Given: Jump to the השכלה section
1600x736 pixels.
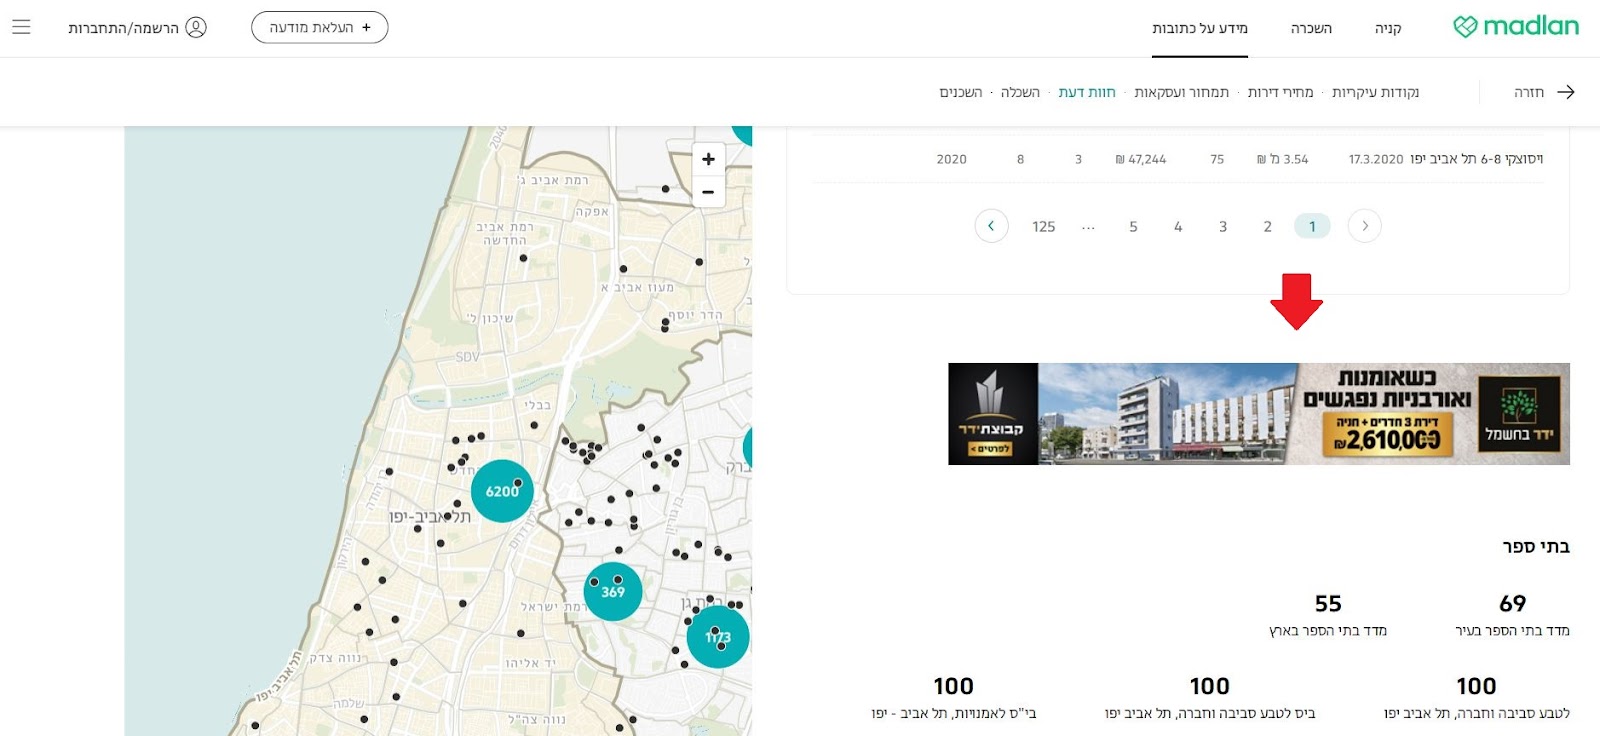Looking at the screenshot, I should click(x=1020, y=92).
